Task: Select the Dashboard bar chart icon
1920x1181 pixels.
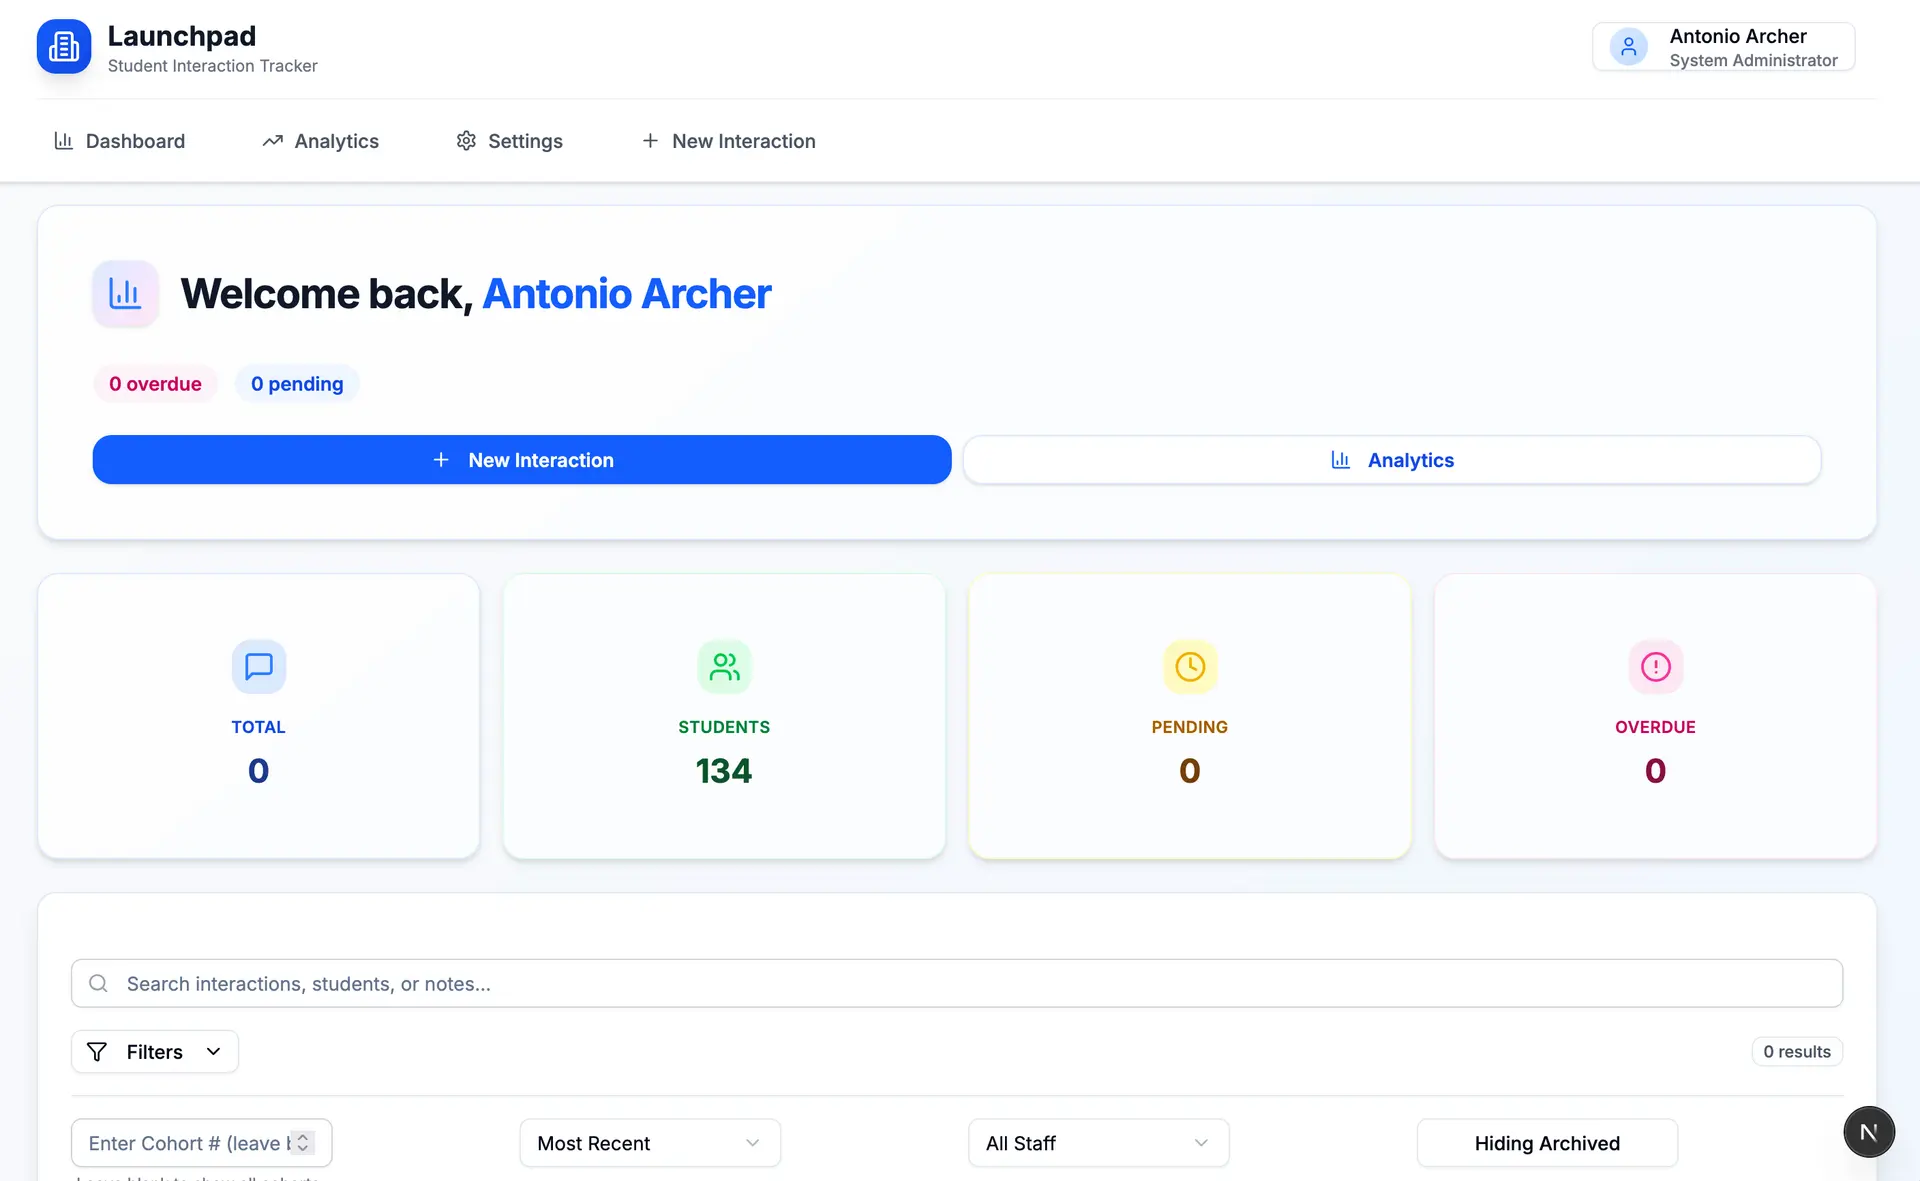Action: pyautogui.click(x=63, y=141)
